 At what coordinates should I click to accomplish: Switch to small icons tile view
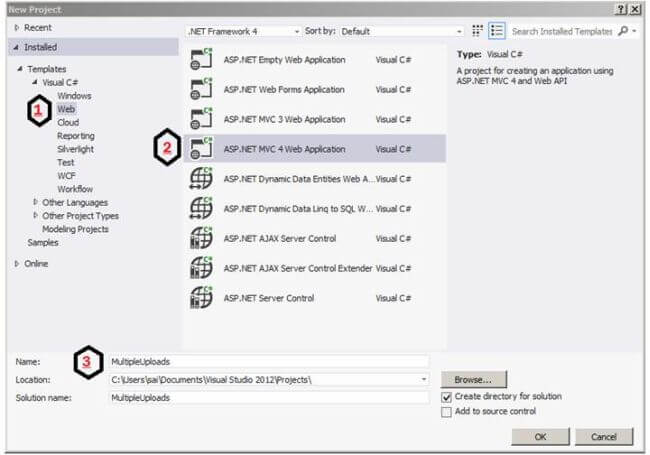pos(478,31)
